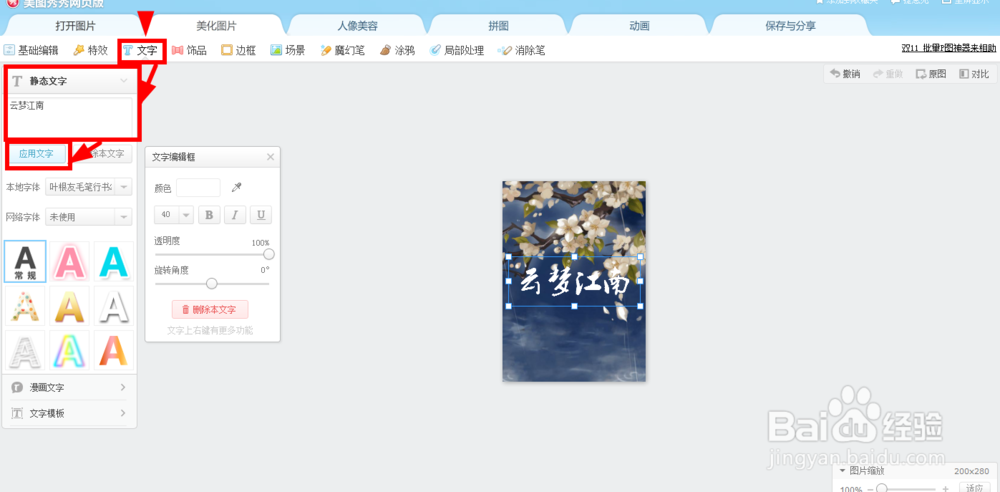
Task: Toggle italic I formatting
Action: [x=235, y=215]
